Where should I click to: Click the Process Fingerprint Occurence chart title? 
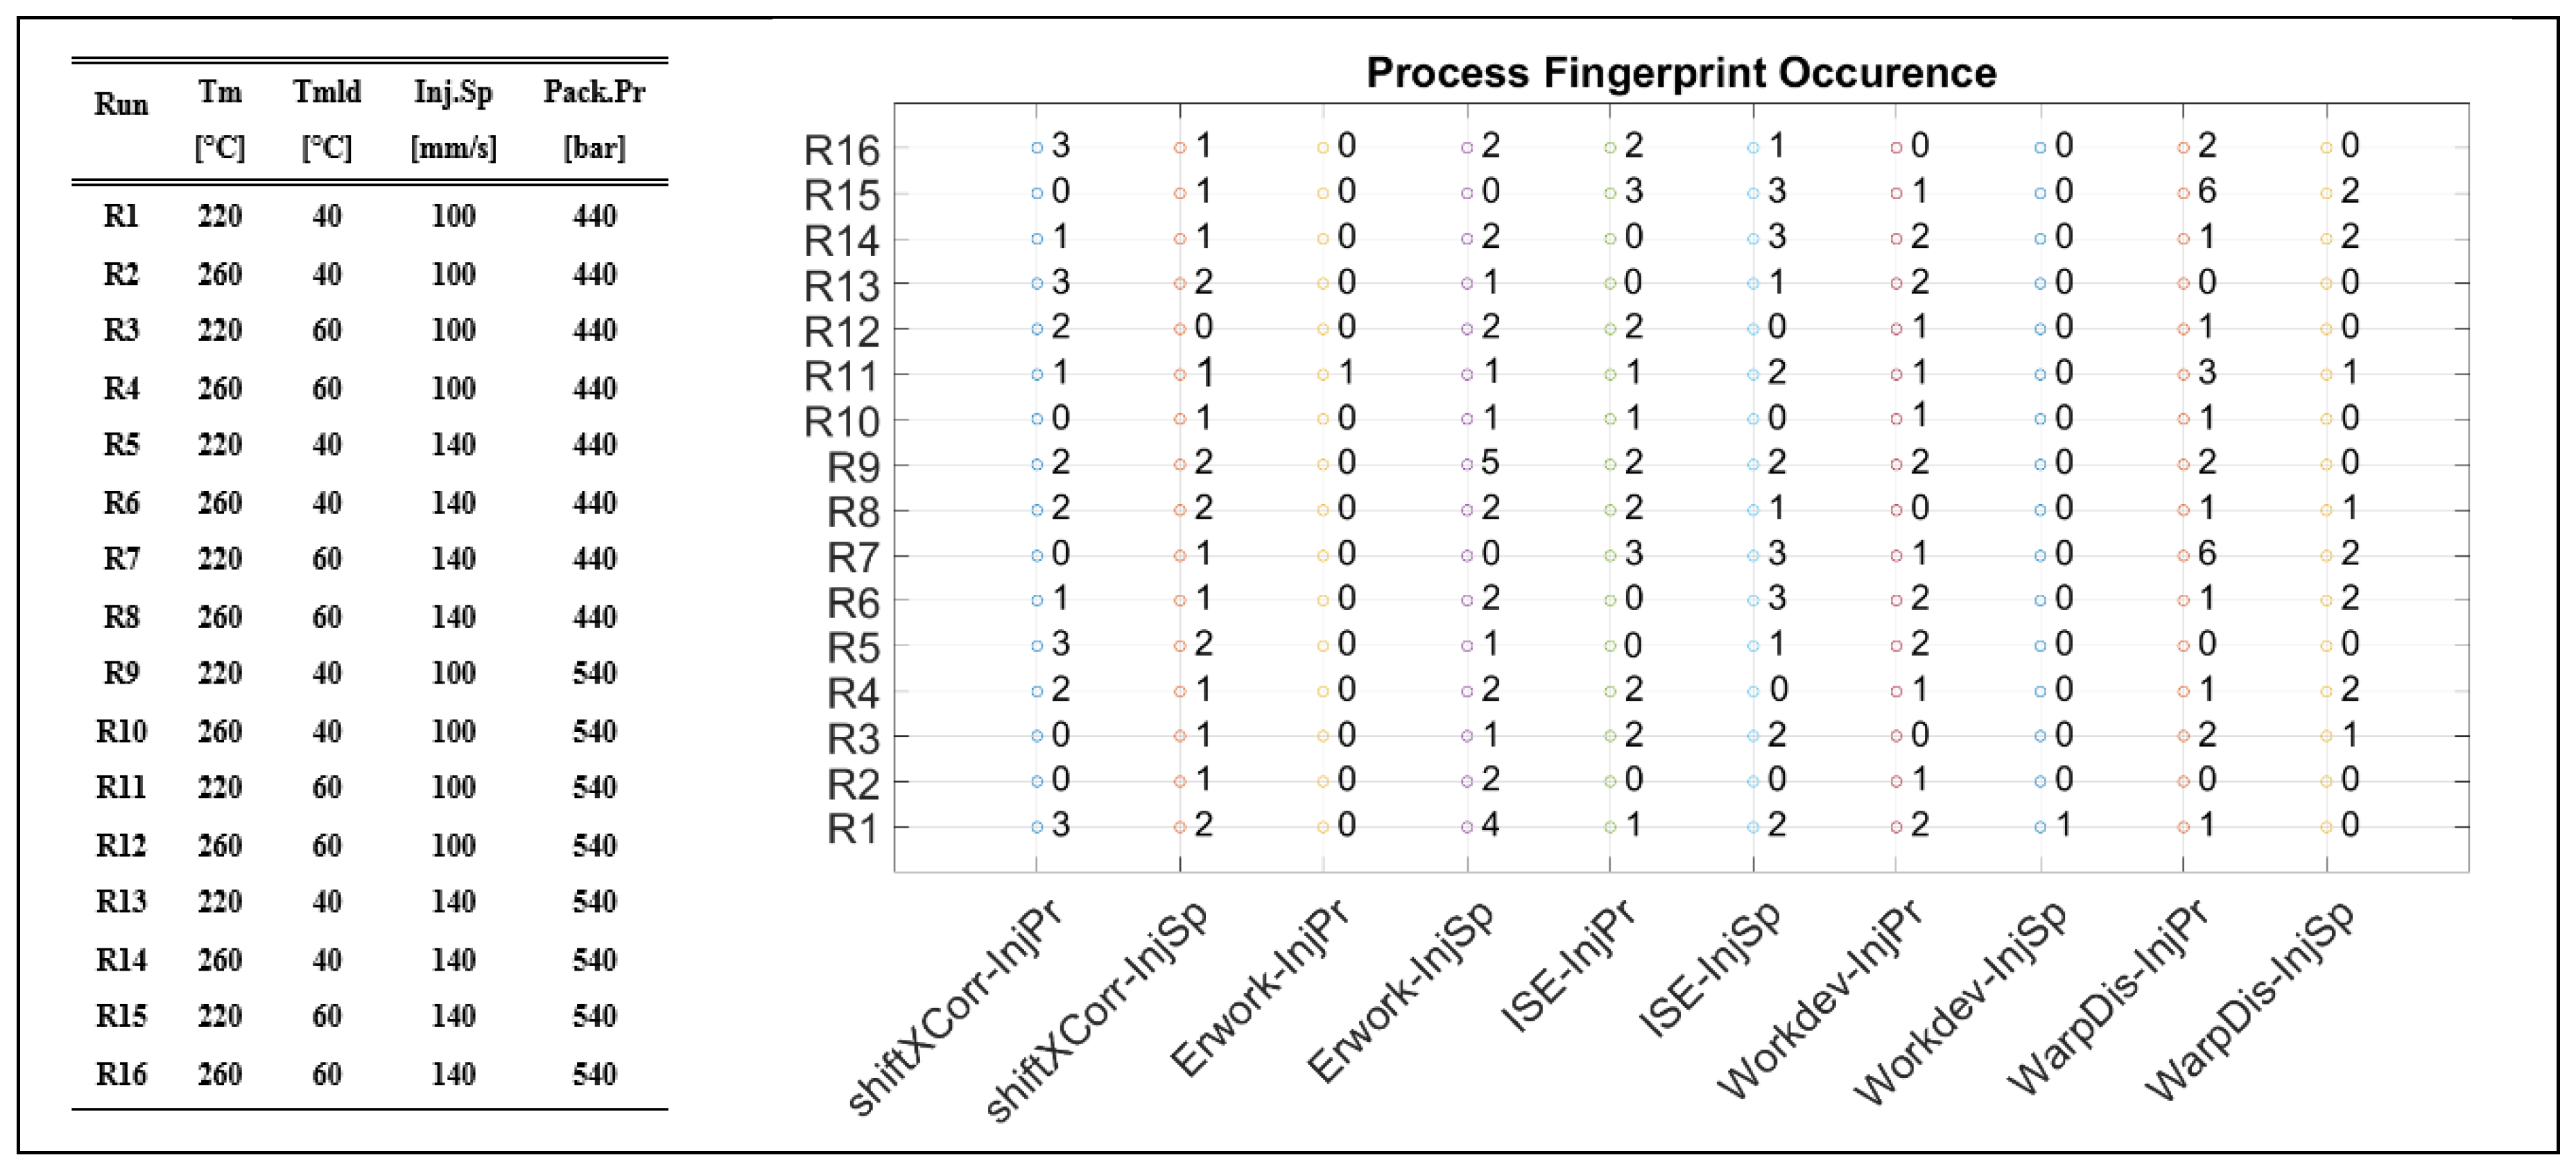pos(1681,73)
